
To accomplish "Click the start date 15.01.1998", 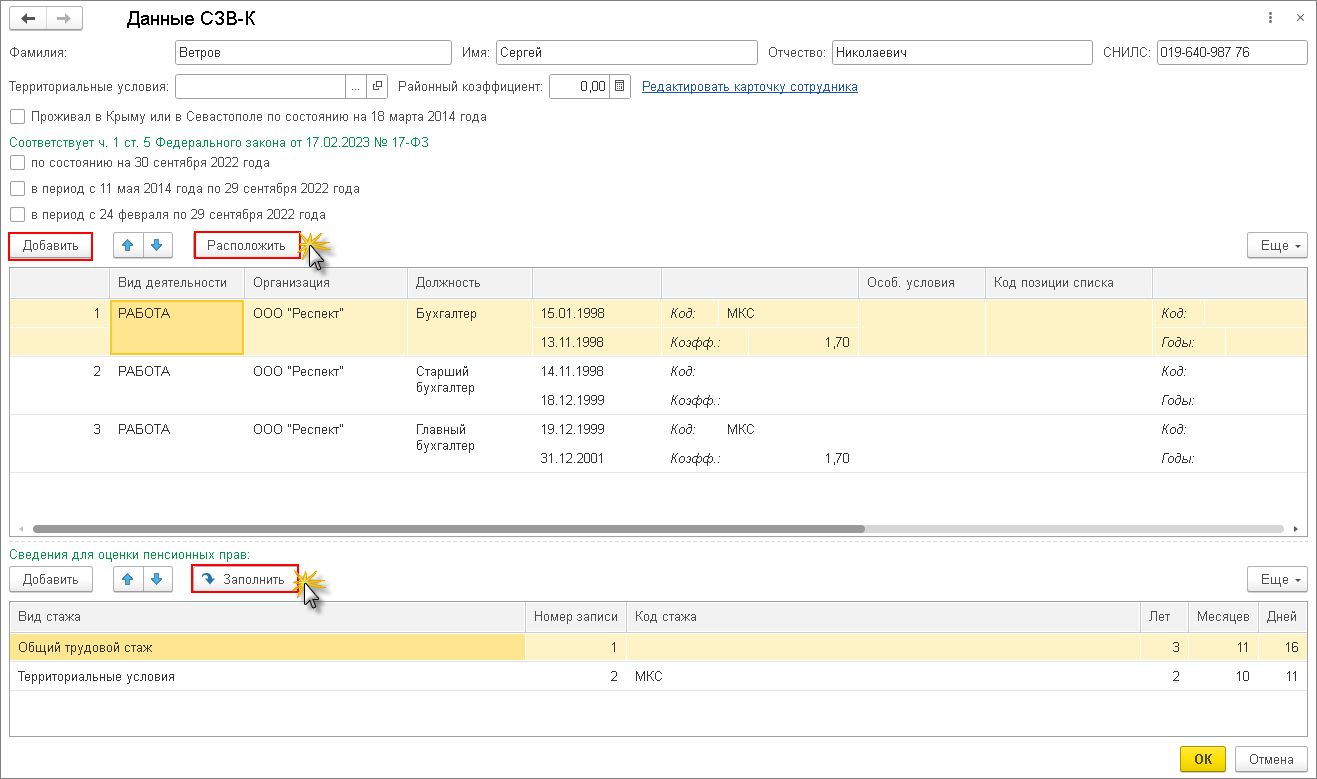I will point(572,313).
